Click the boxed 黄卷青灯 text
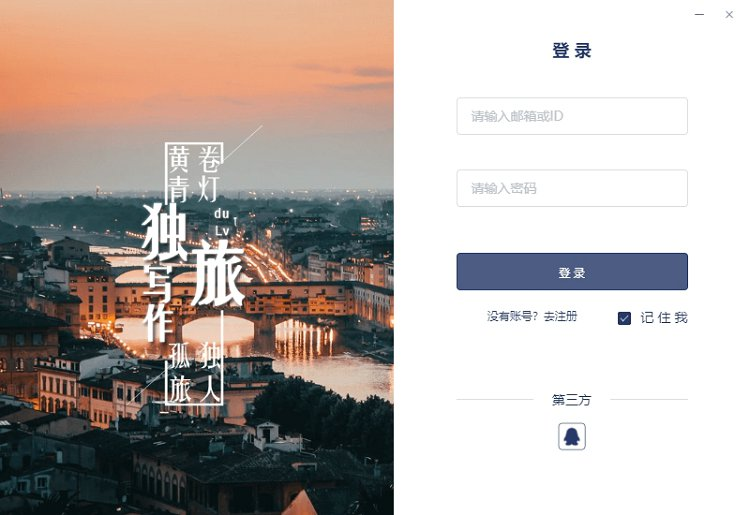 click(x=194, y=173)
